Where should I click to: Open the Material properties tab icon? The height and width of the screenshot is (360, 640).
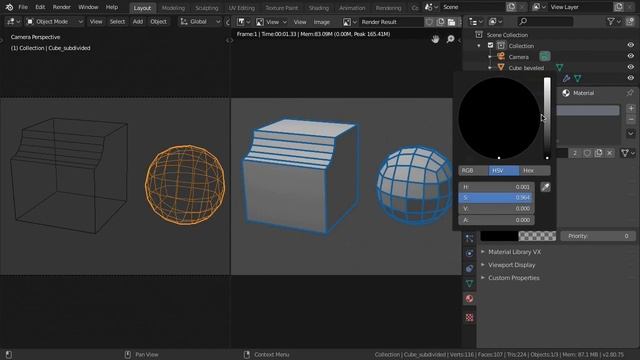click(469, 299)
